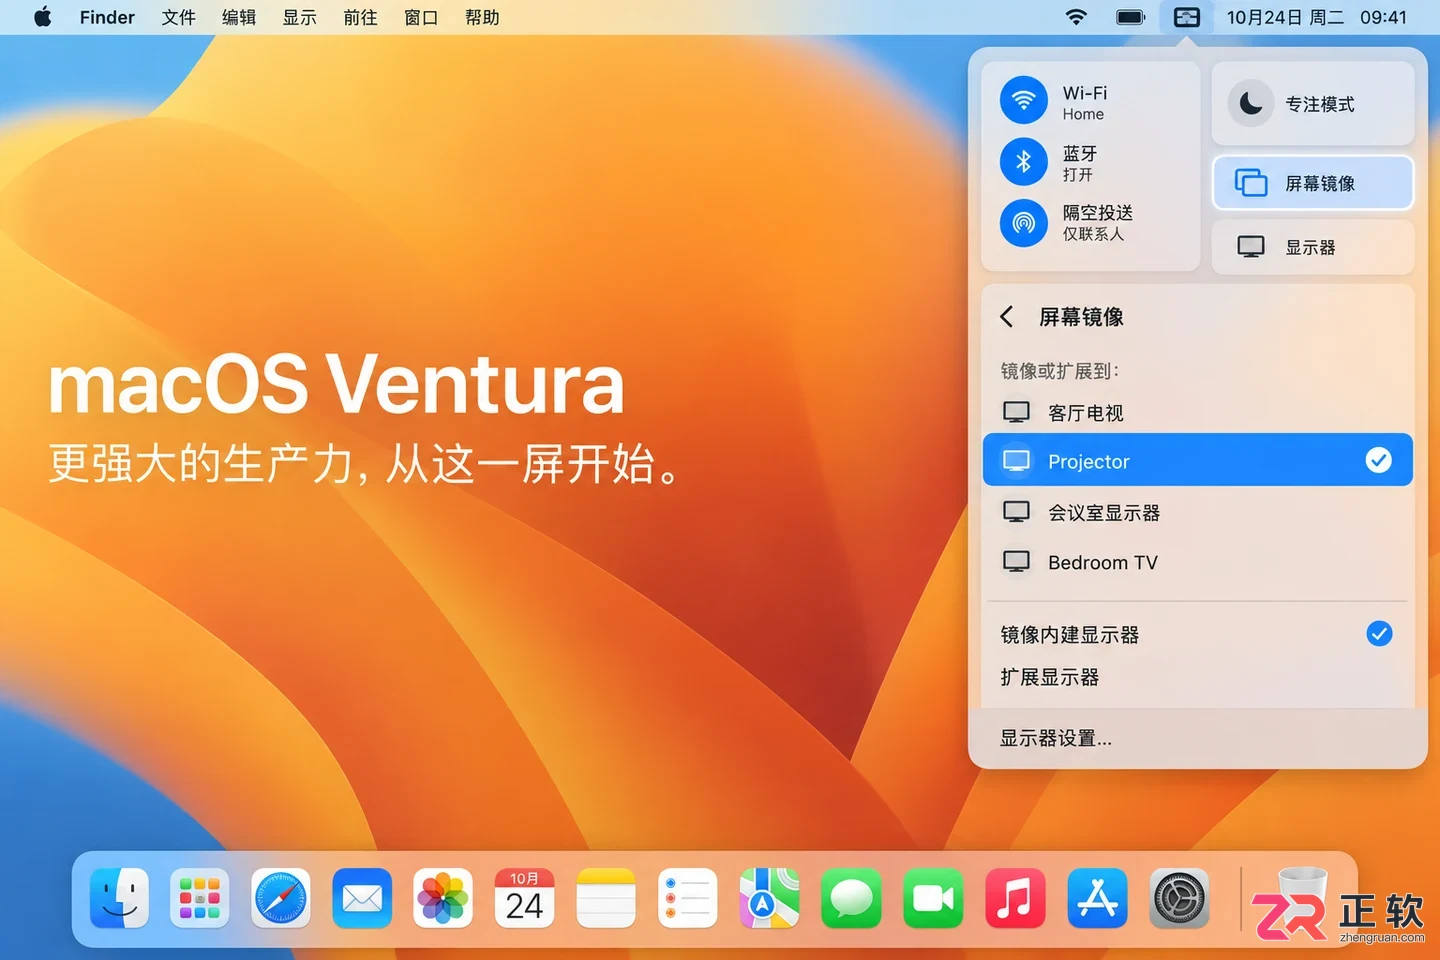Close Control Center via its menu bar icon
This screenshot has width=1440, height=960.
pyautogui.click(x=1186, y=17)
